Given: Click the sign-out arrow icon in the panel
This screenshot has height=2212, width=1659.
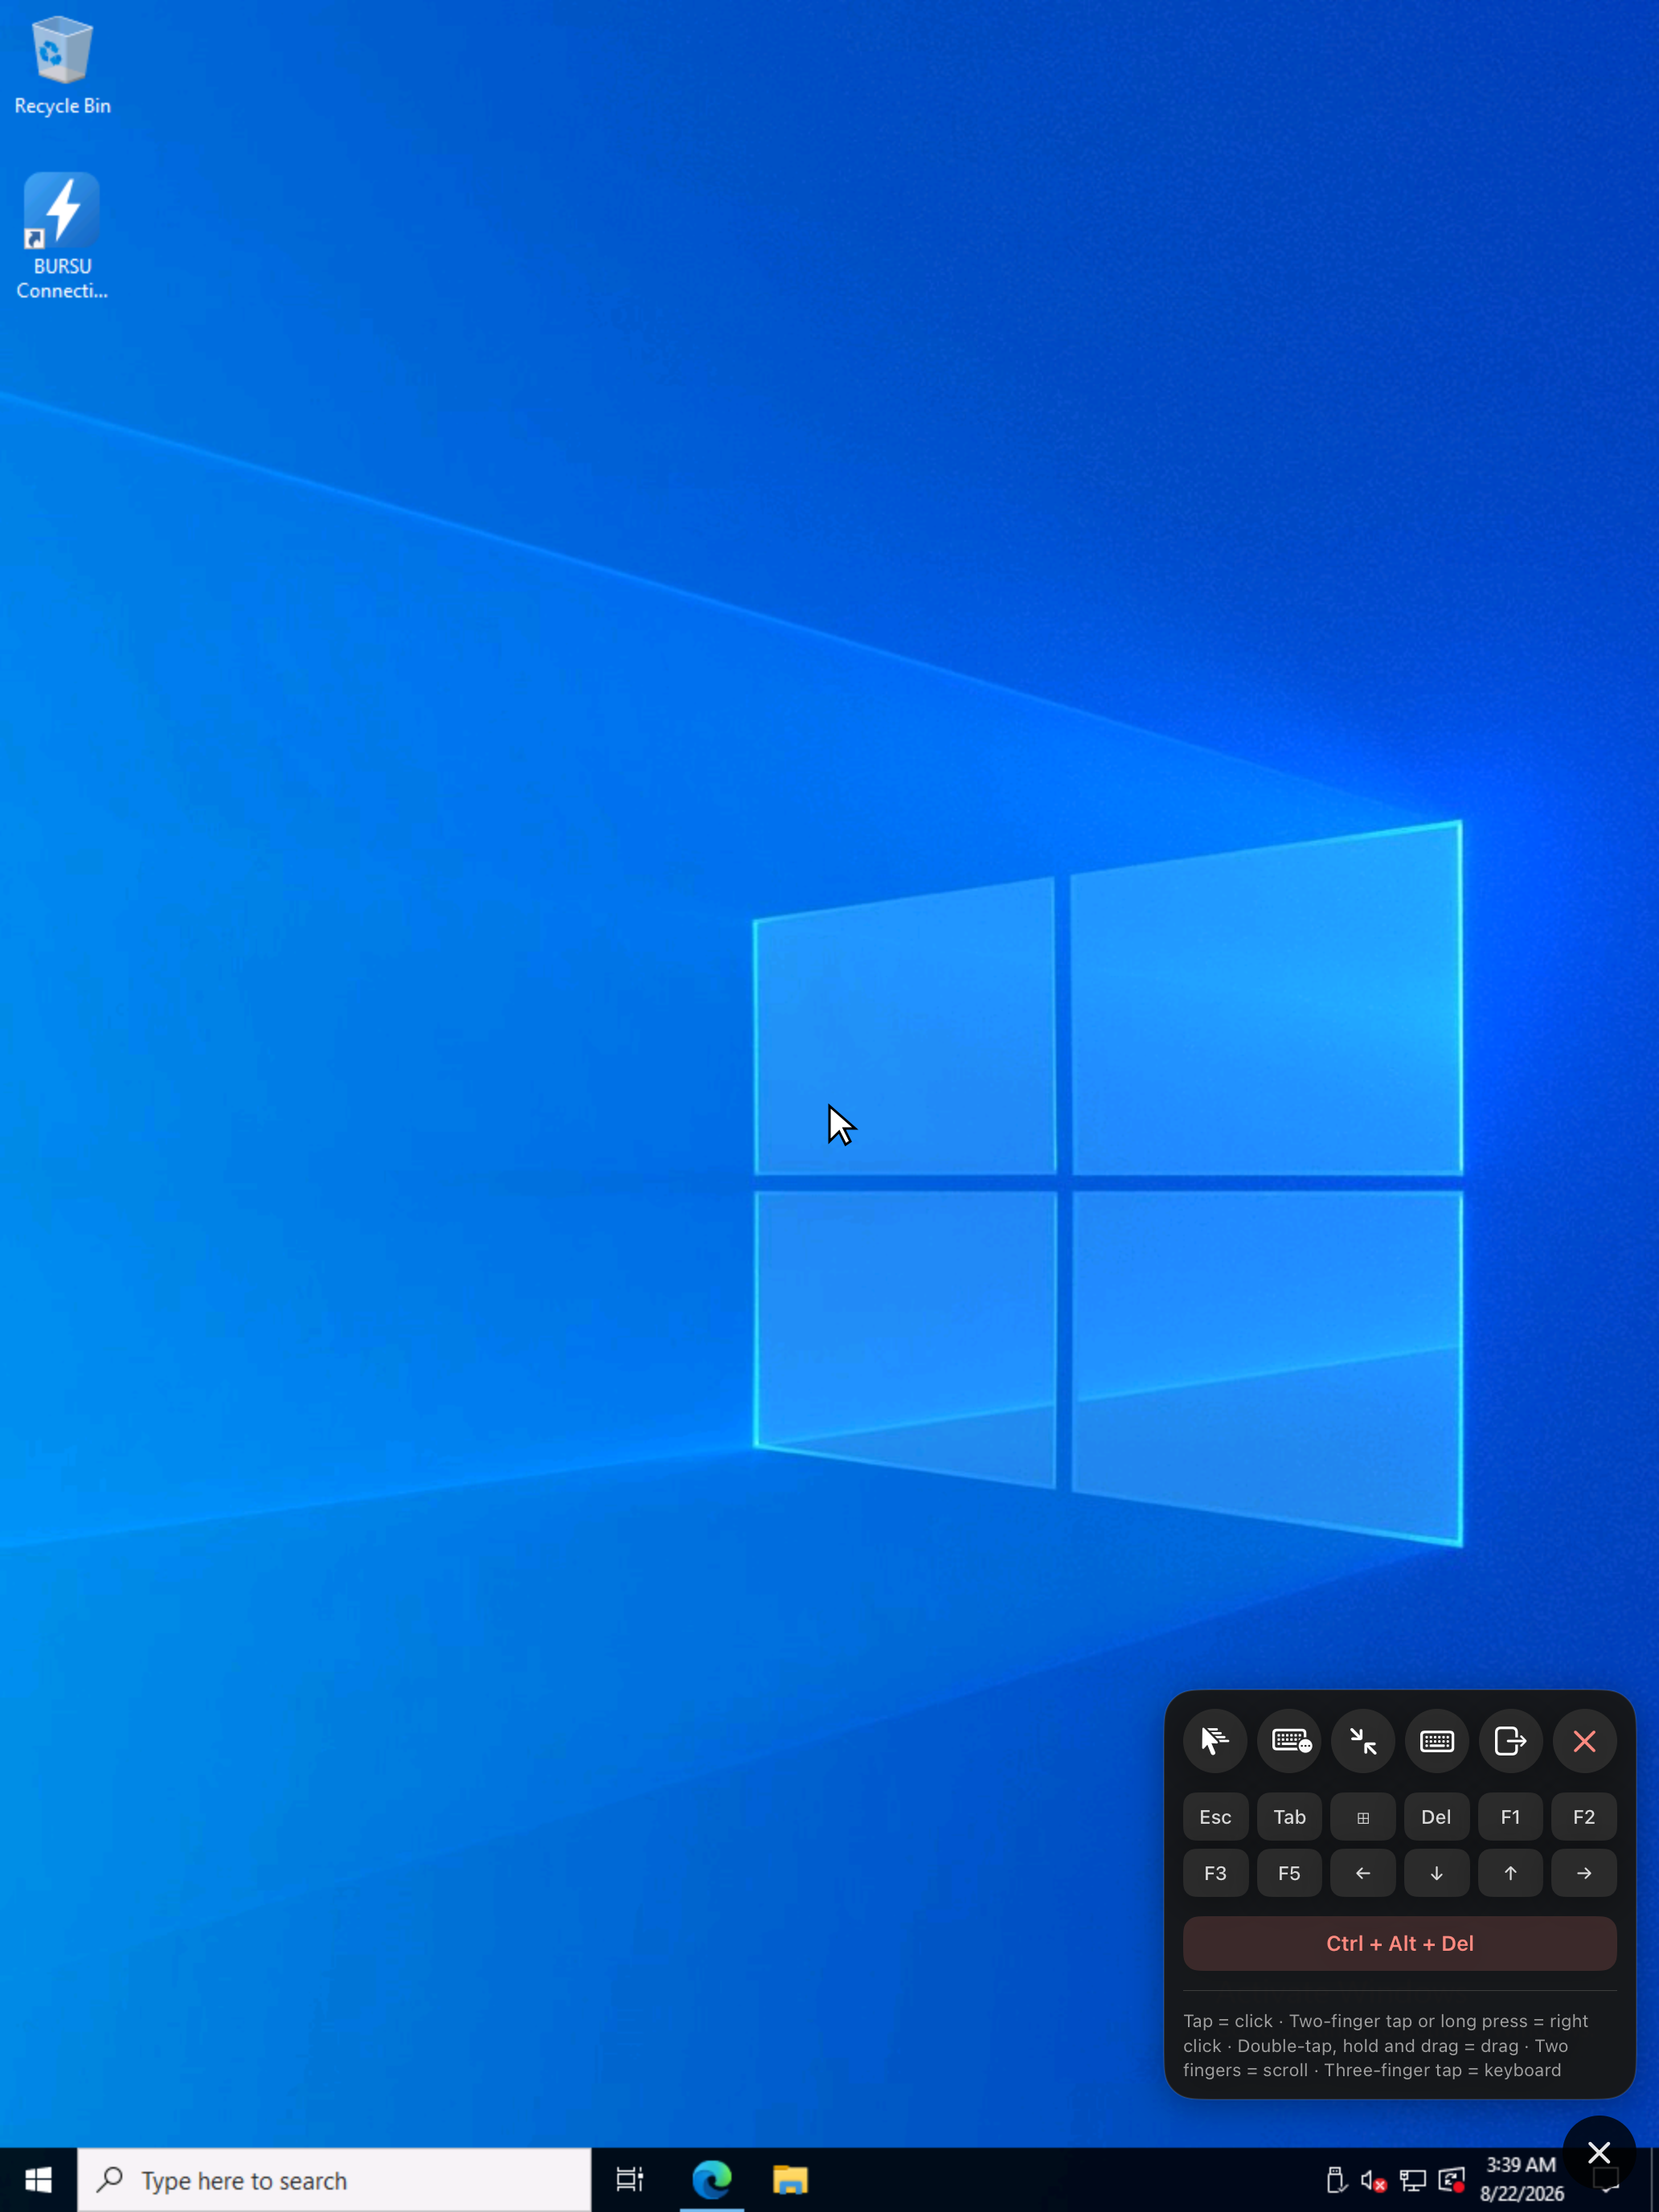Looking at the screenshot, I should [x=1510, y=1741].
